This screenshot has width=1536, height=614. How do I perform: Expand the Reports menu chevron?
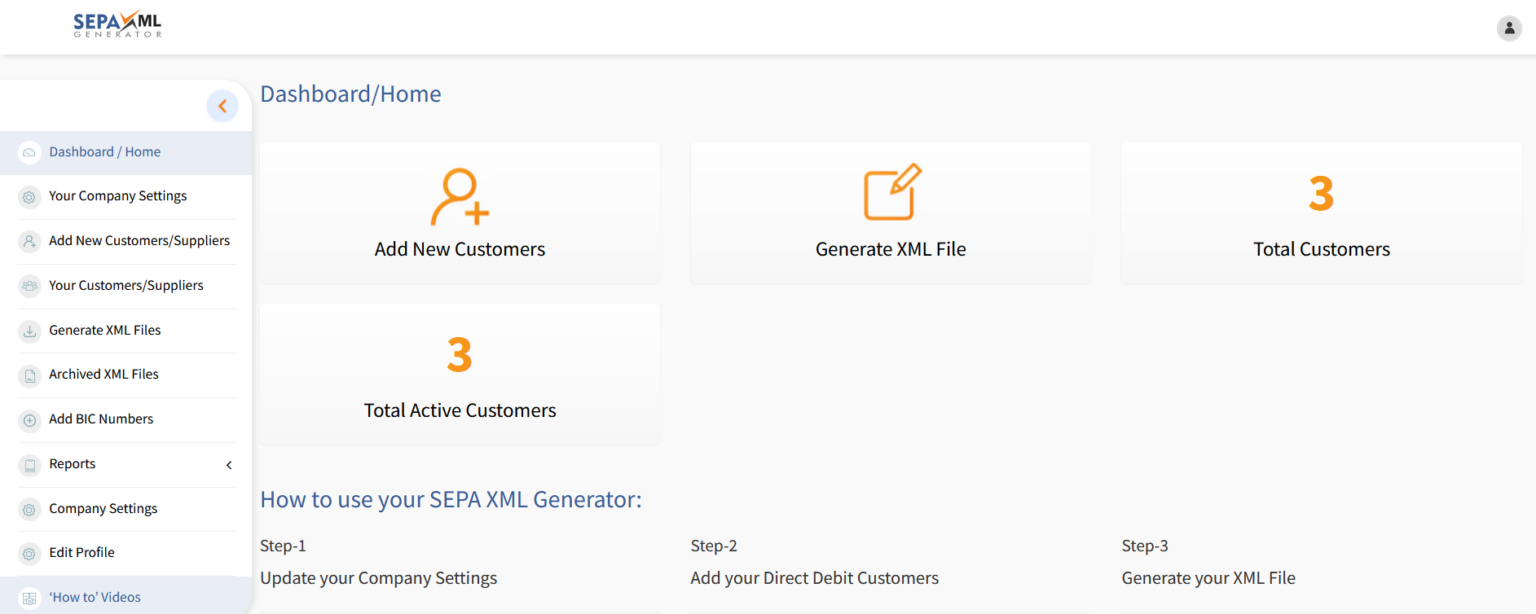(x=228, y=465)
